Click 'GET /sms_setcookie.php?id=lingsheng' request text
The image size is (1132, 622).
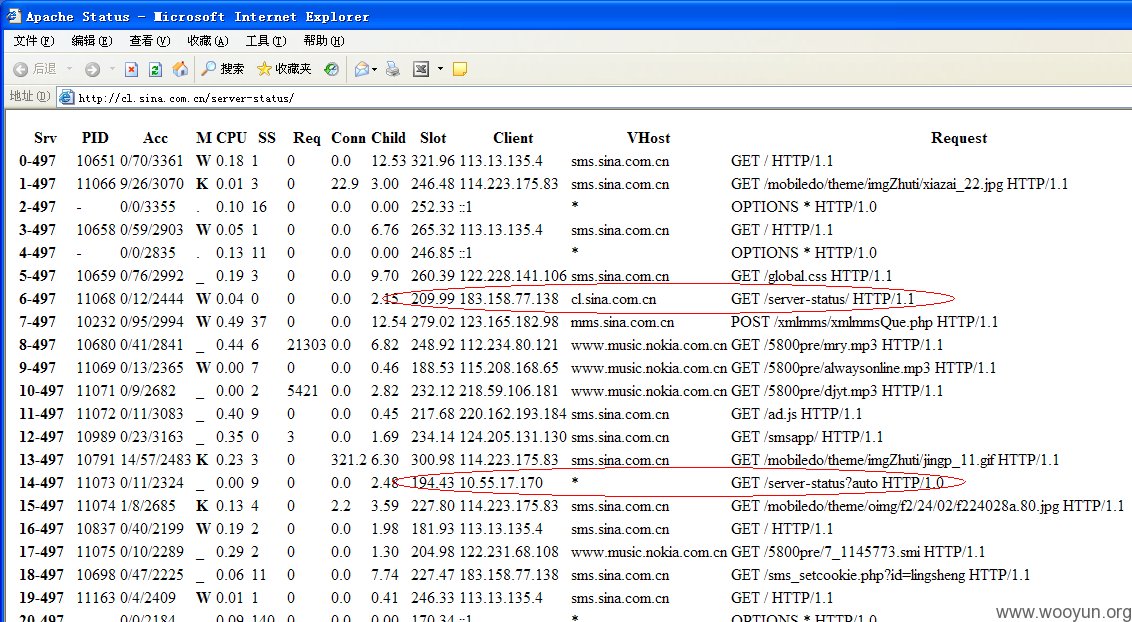pos(848,575)
